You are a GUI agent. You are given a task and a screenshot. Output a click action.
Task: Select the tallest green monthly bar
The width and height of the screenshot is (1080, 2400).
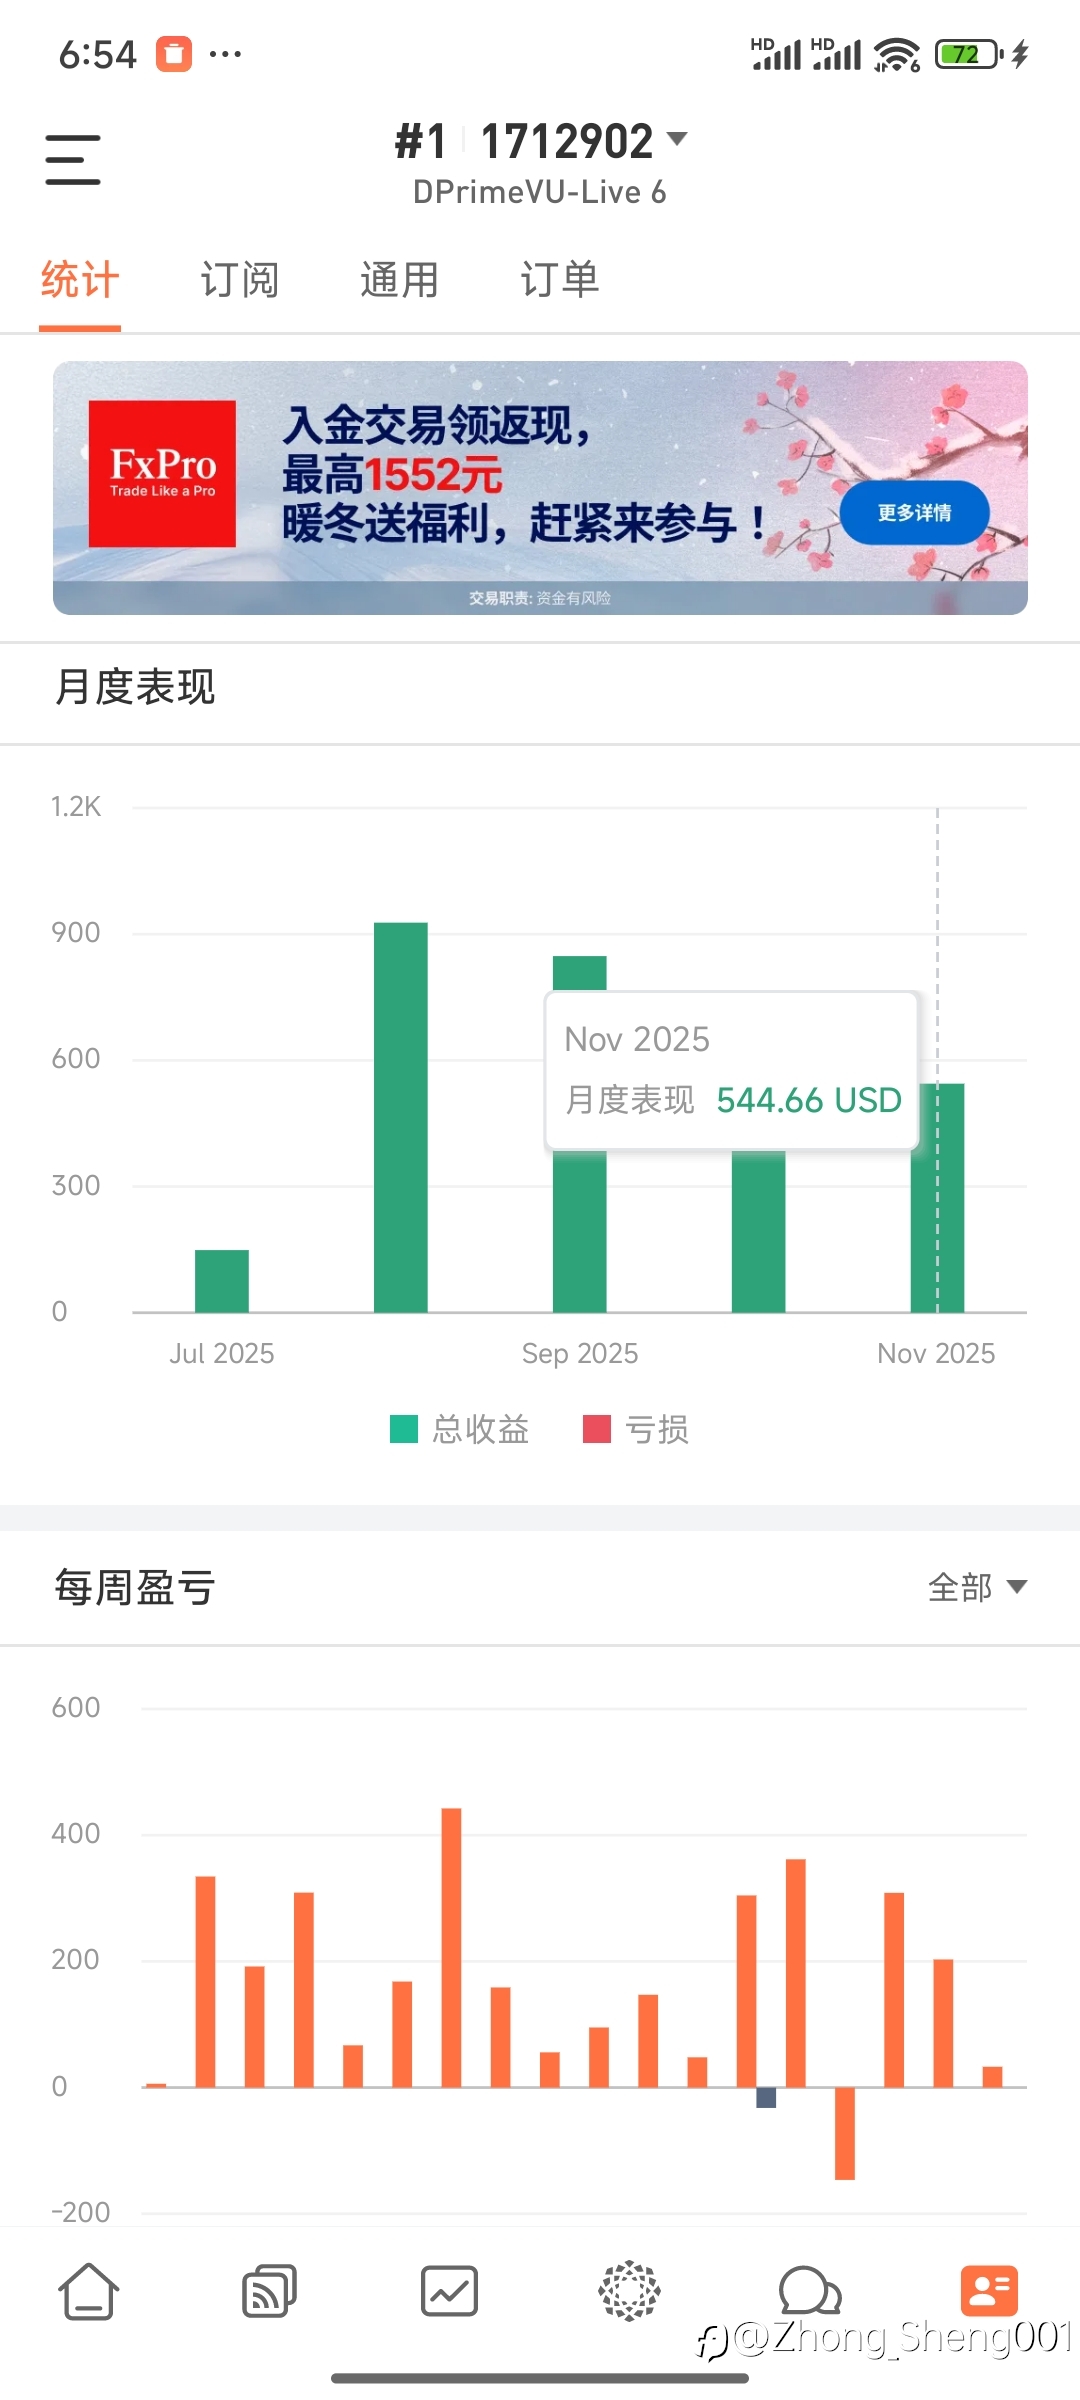click(x=400, y=1117)
